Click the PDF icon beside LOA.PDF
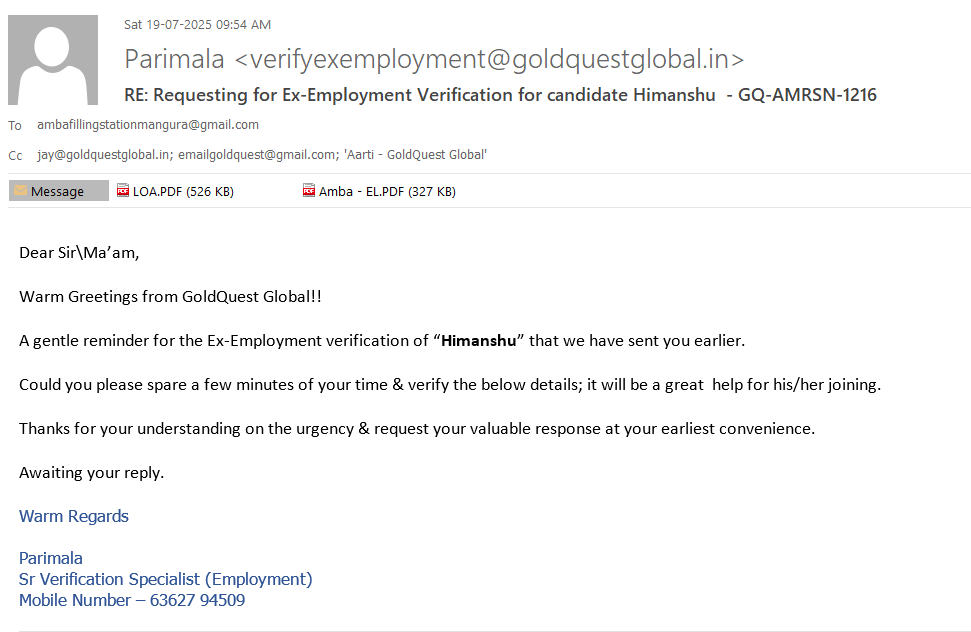Image resolution: width=971 pixels, height=632 pixels. click(x=123, y=191)
